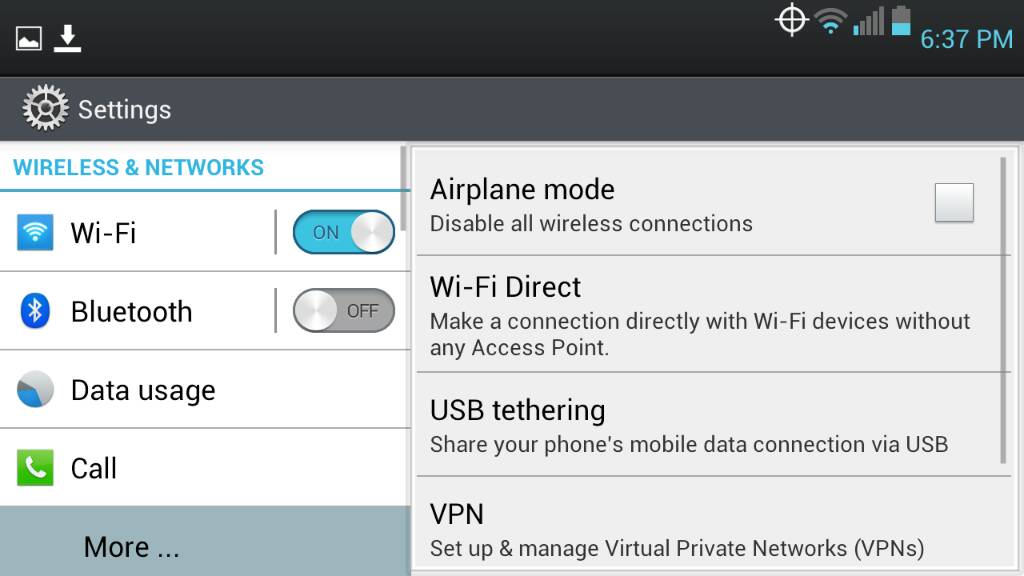Tap the download notification icon
This screenshot has width=1024, height=576.
67,39
